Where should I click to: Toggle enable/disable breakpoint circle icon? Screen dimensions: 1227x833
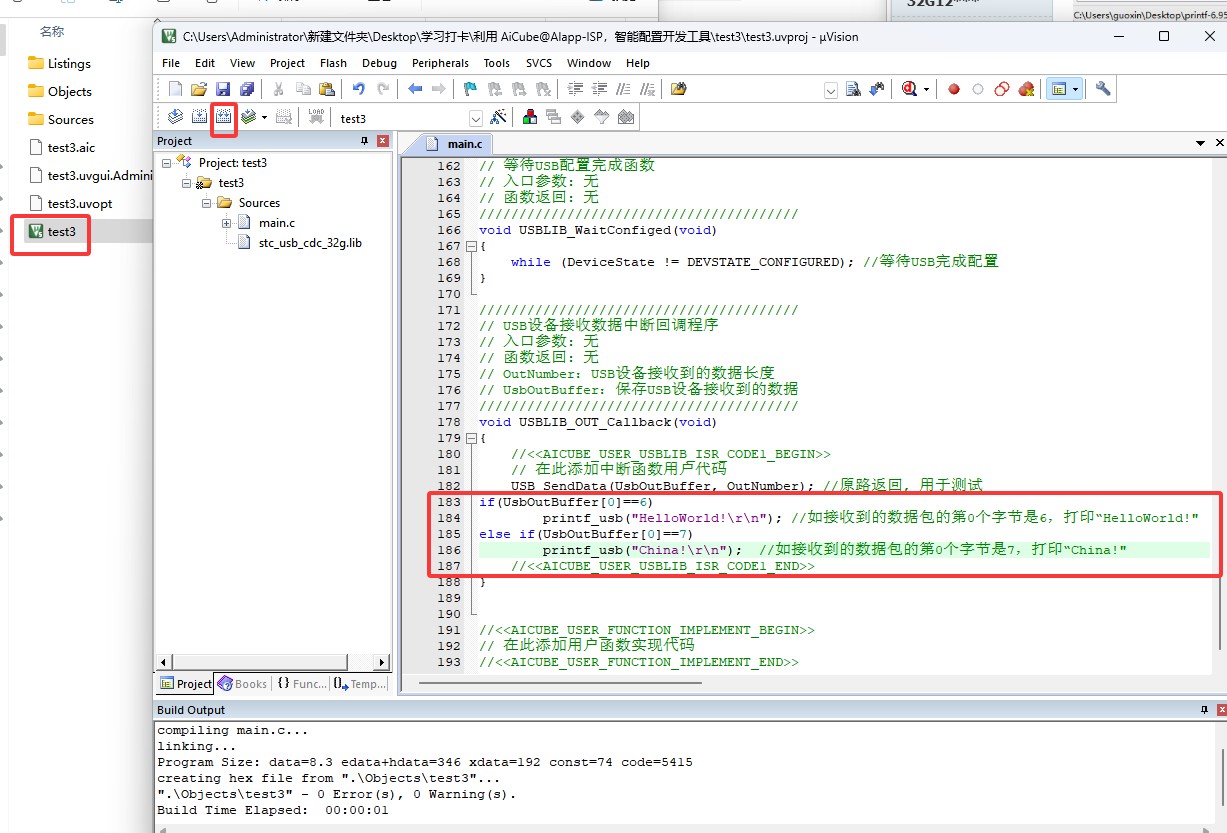(x=978, y=89)
